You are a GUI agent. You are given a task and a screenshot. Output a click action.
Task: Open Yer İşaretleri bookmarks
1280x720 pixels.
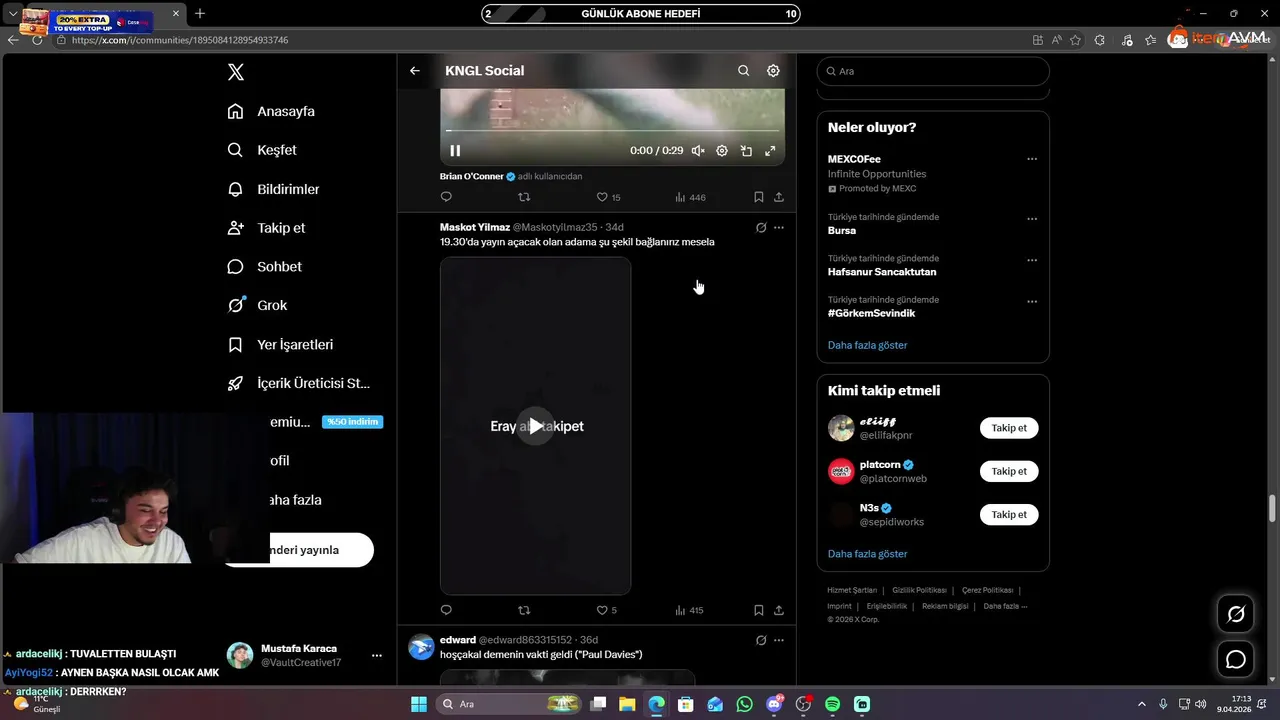pos(280,344)
